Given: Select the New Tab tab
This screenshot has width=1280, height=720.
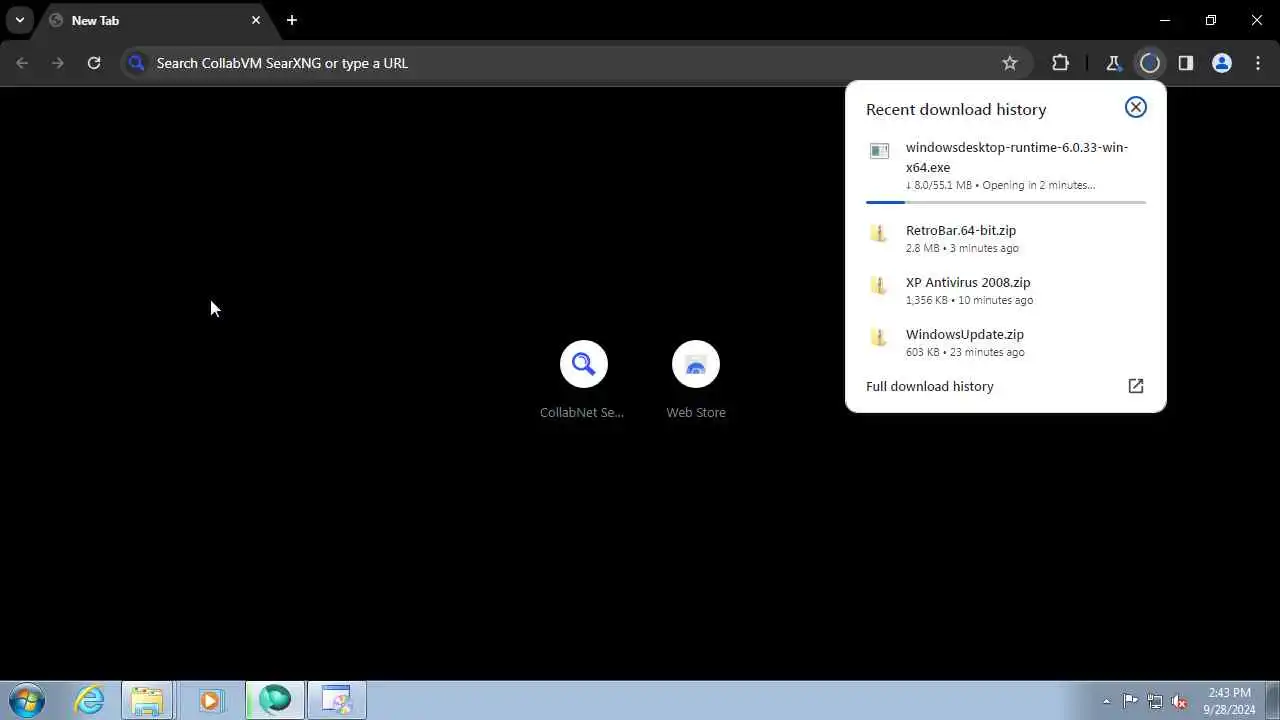Looking at the screenshot, I should [x=155, y=20].
